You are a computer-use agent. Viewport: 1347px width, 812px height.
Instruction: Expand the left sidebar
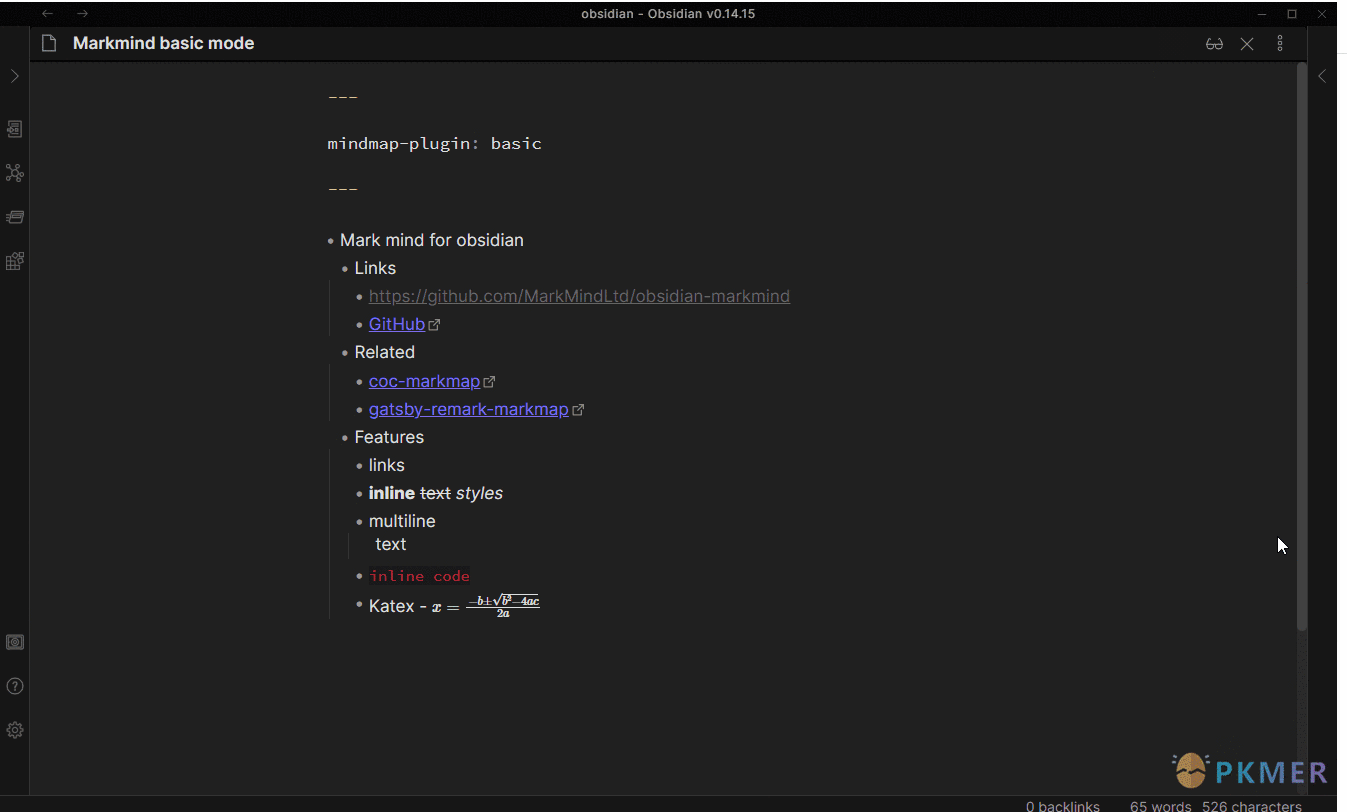click(x=14, y=76)
